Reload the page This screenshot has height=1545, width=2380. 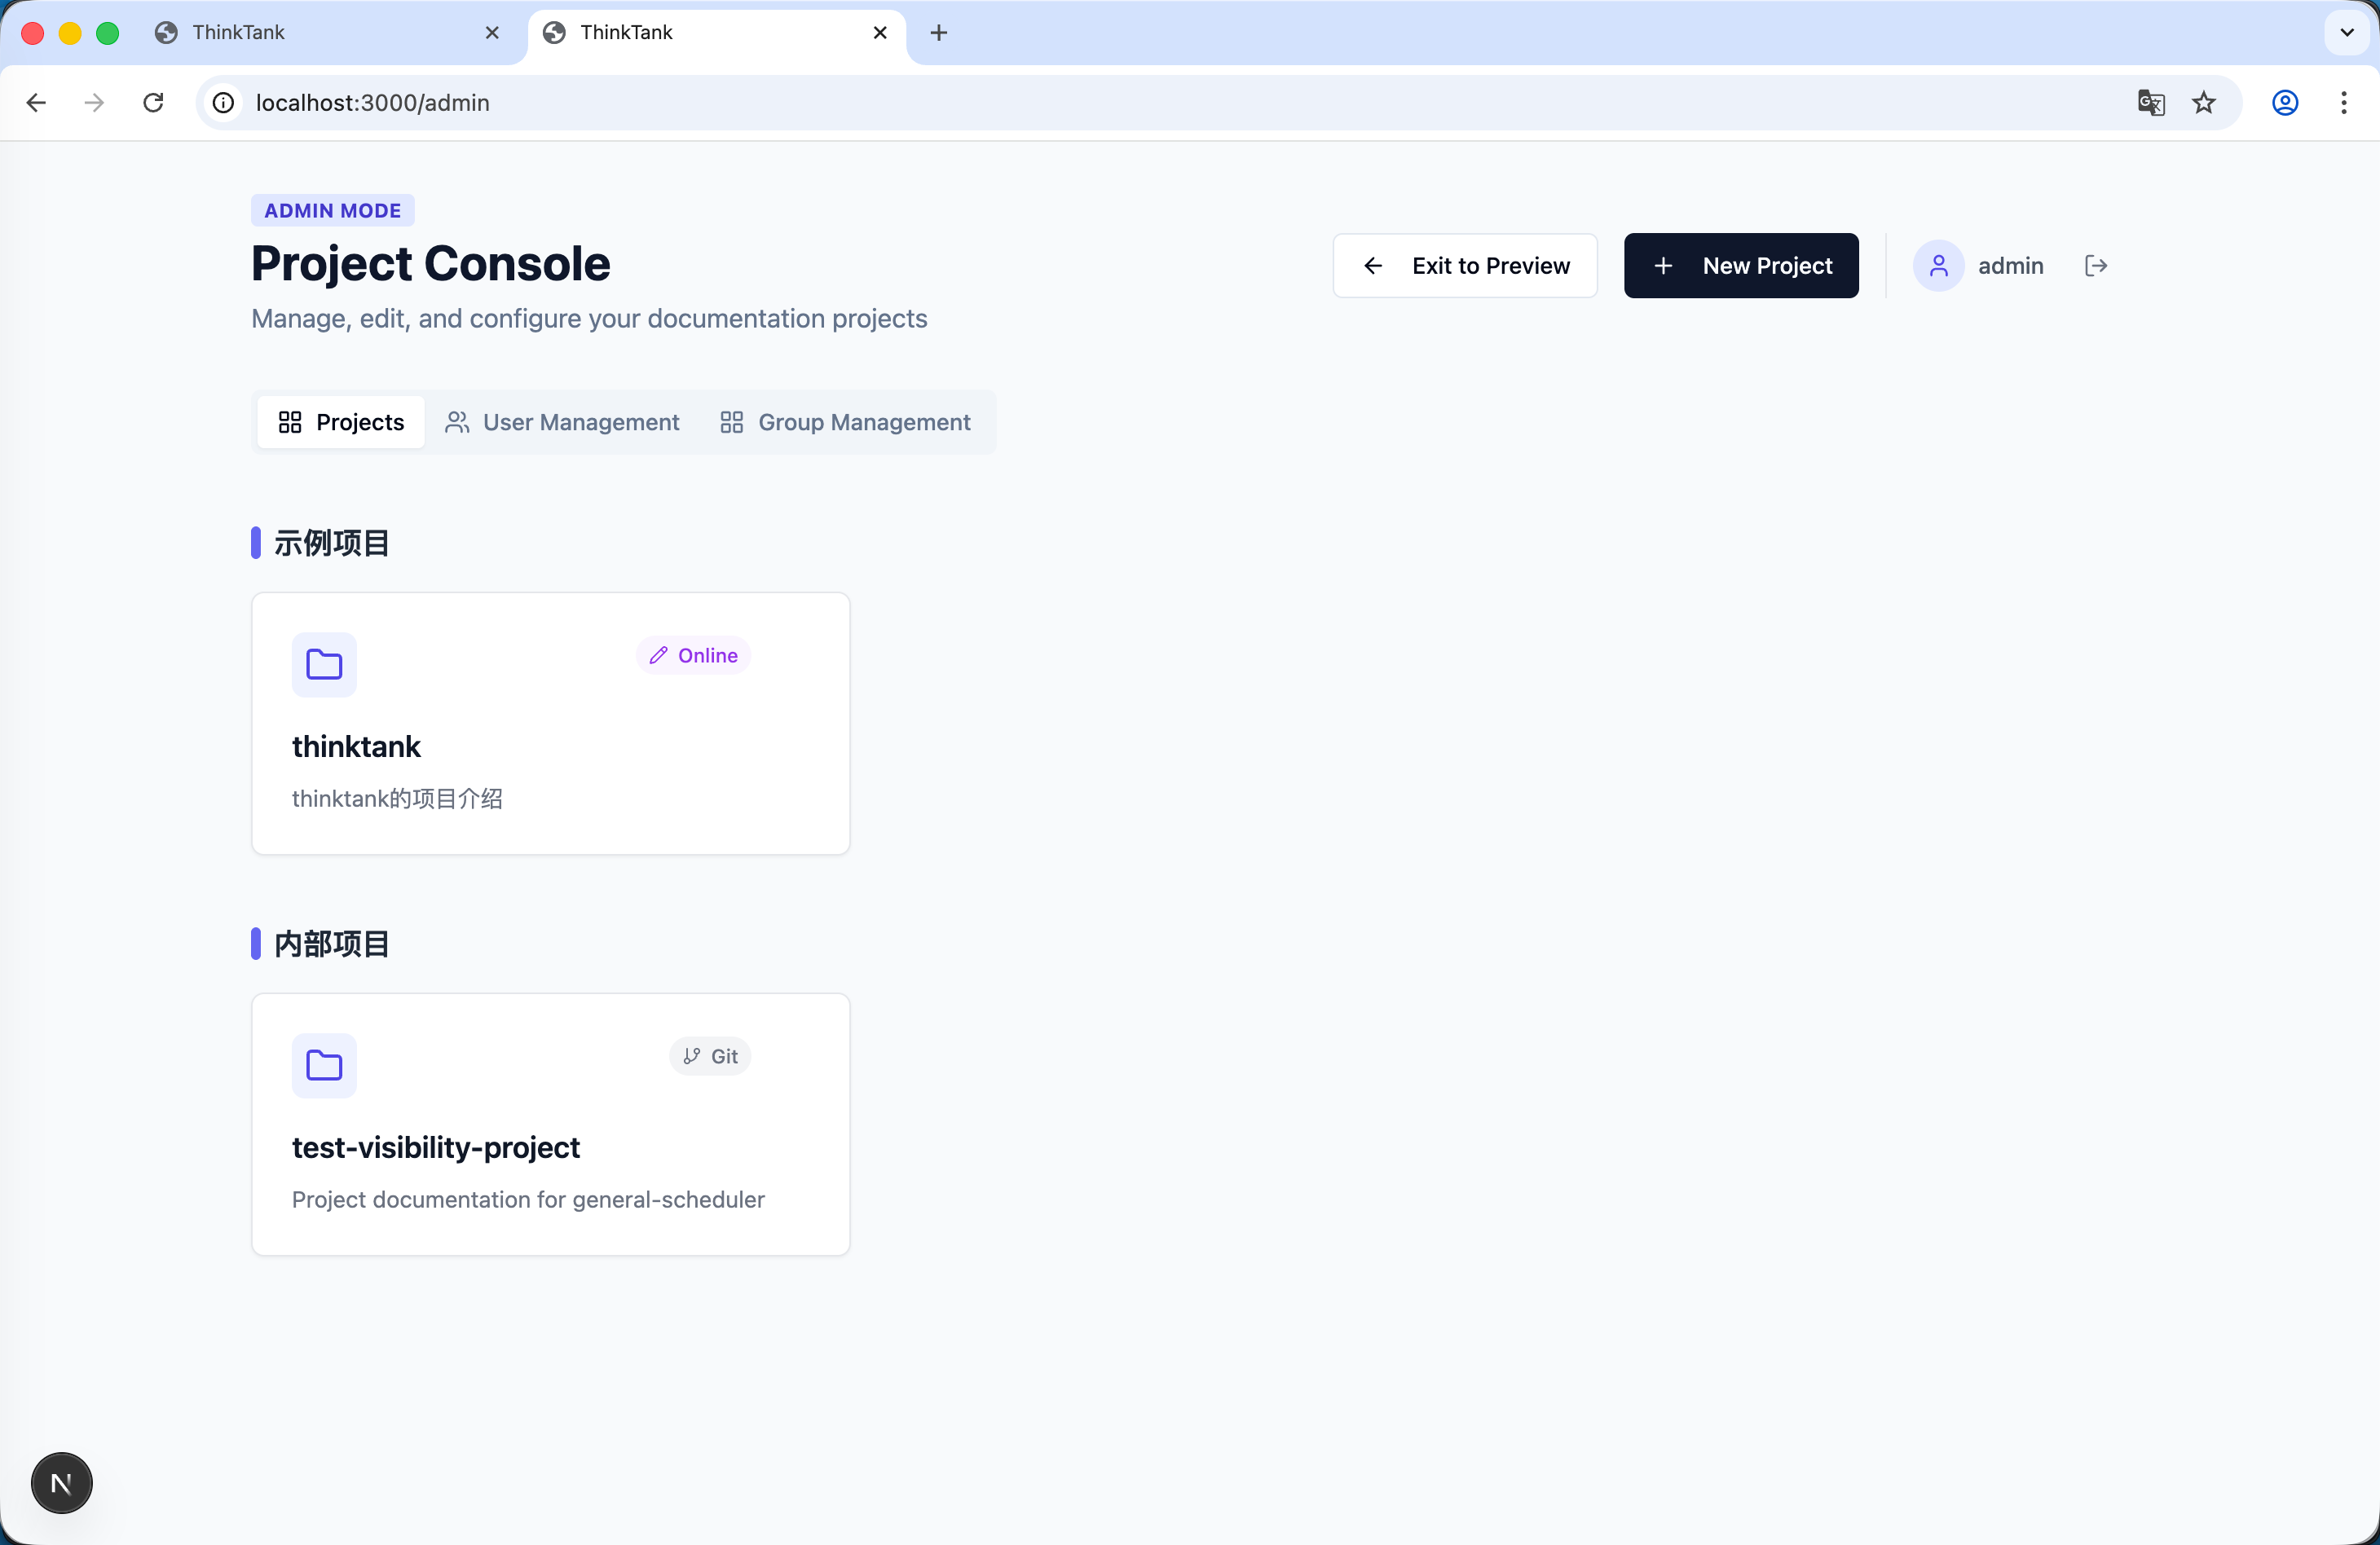point(153,103)
